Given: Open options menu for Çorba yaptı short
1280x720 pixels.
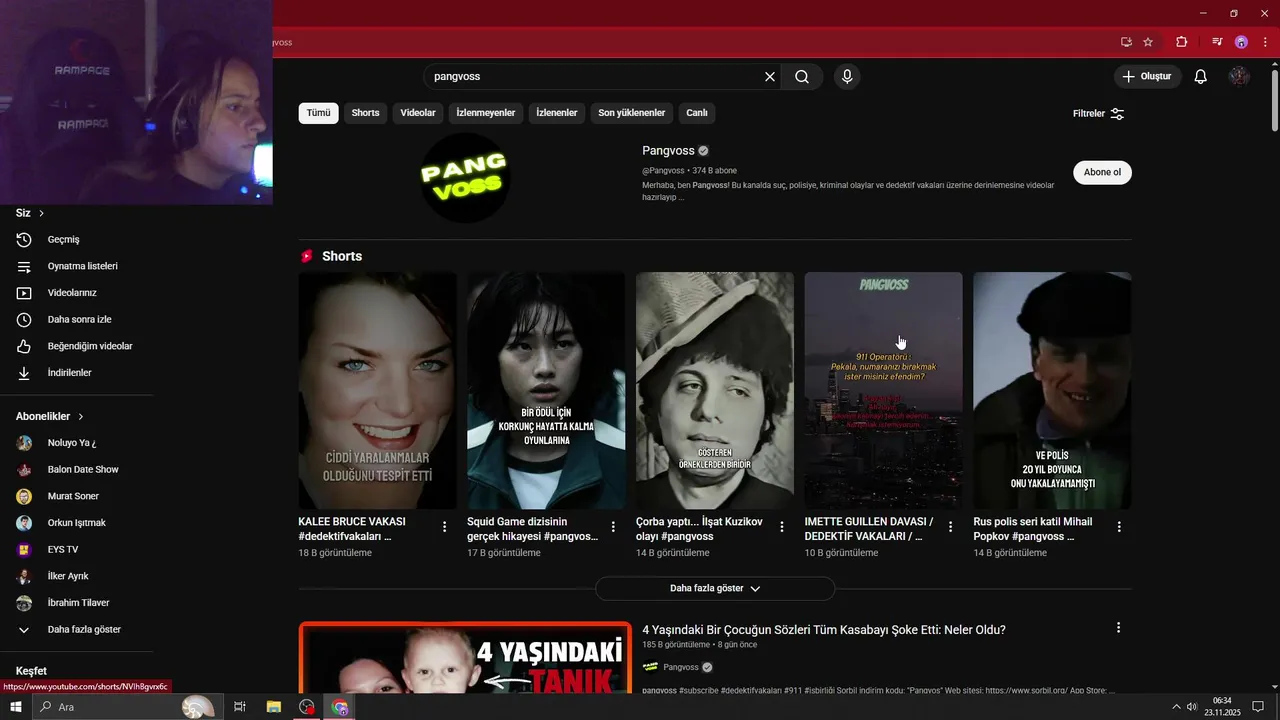Looking at the screenshot, I should (x=782, y=527).
